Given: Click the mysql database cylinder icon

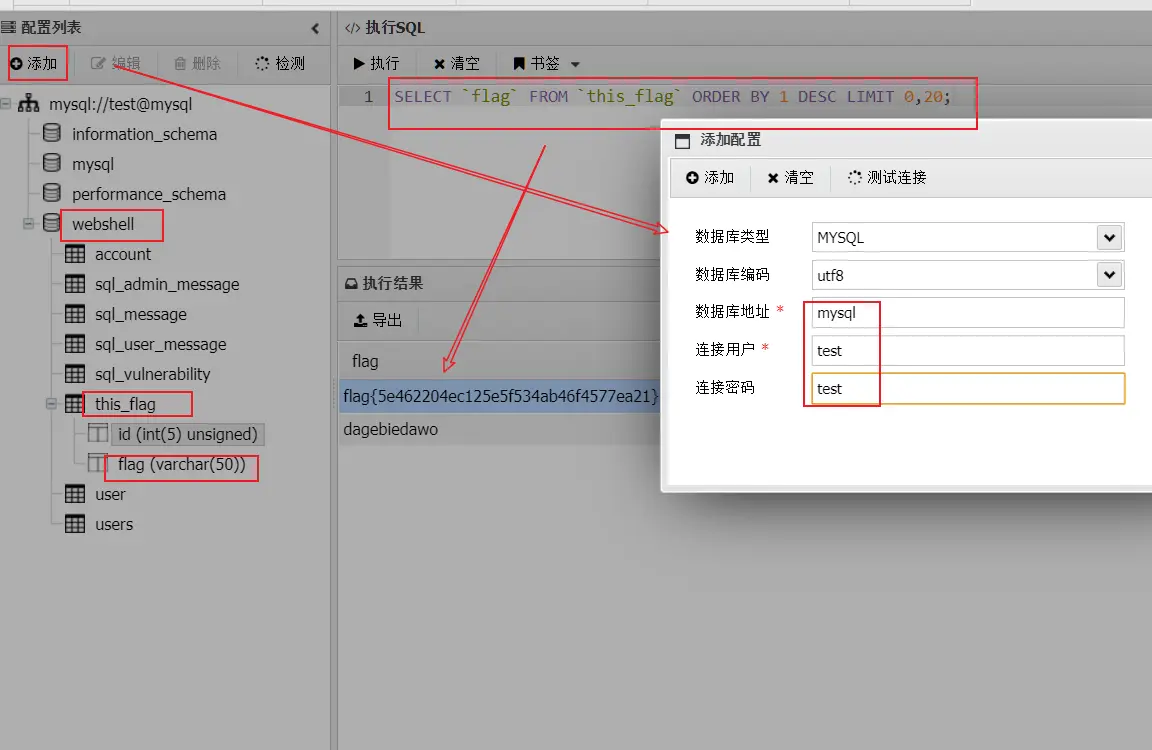Looking at the screenshot, I should click(x=51, y=163).
